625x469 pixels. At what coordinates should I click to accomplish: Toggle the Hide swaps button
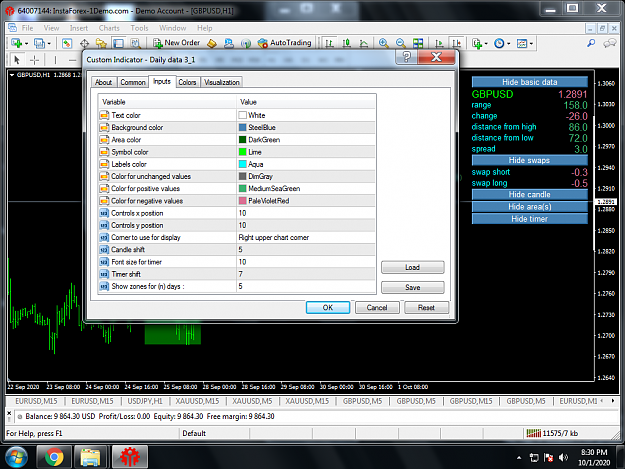tap(529, 160)
